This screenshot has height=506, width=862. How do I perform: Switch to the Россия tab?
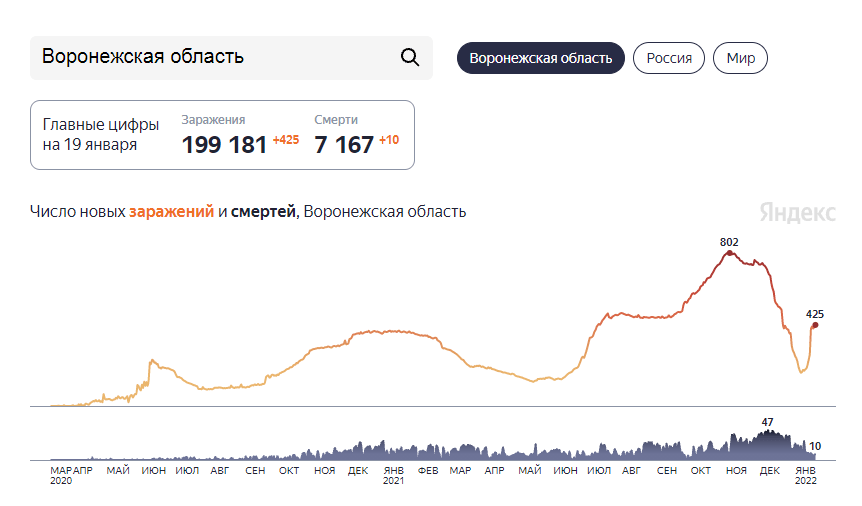669,58
